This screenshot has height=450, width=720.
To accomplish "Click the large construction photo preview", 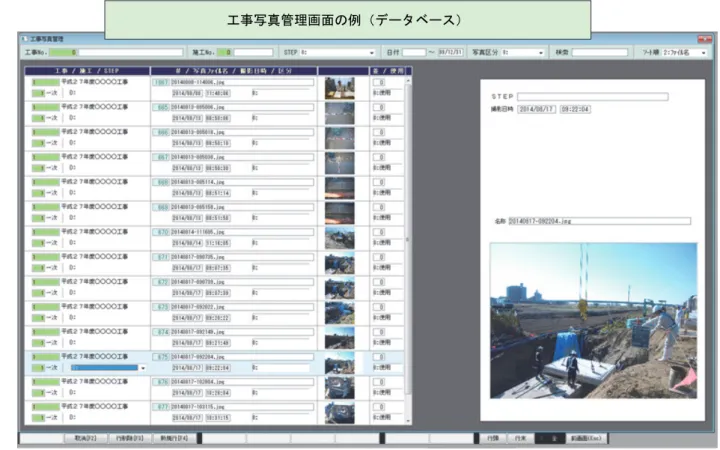I will point(593,321).
